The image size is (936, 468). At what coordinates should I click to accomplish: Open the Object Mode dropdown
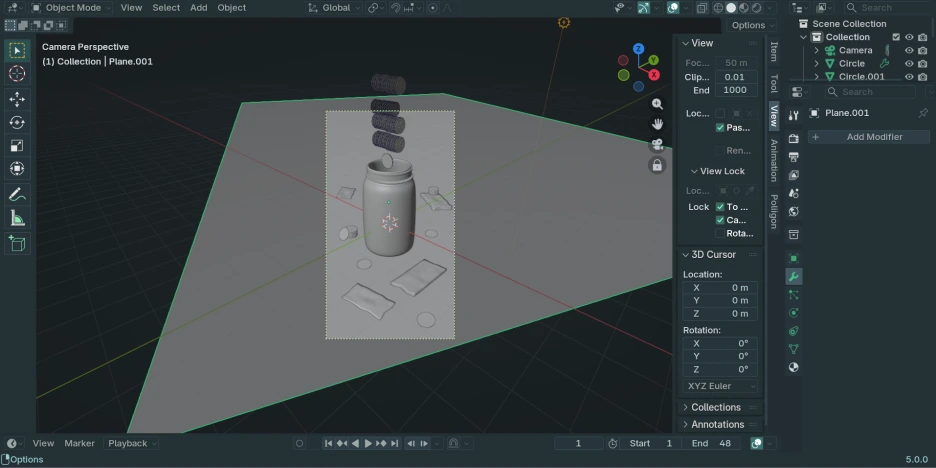(x=72, y=8)
